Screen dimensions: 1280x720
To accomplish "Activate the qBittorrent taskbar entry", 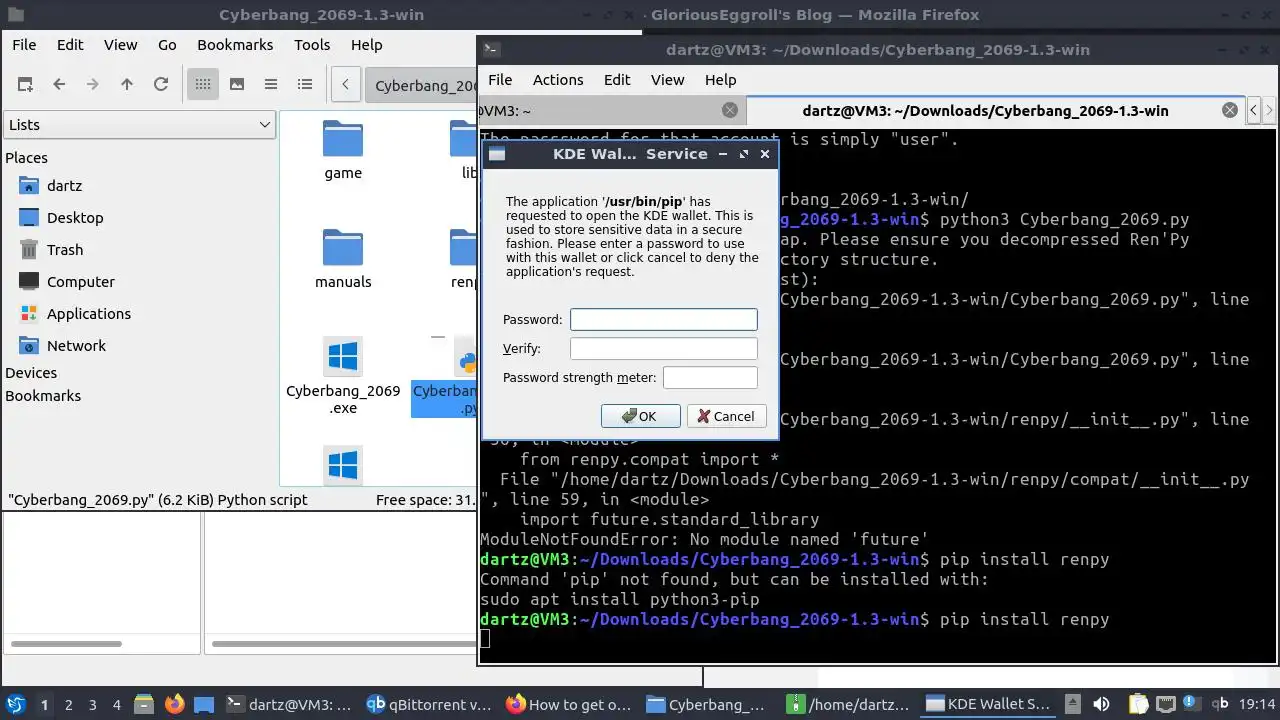I will pyautogui.click(x=429, y=704).
